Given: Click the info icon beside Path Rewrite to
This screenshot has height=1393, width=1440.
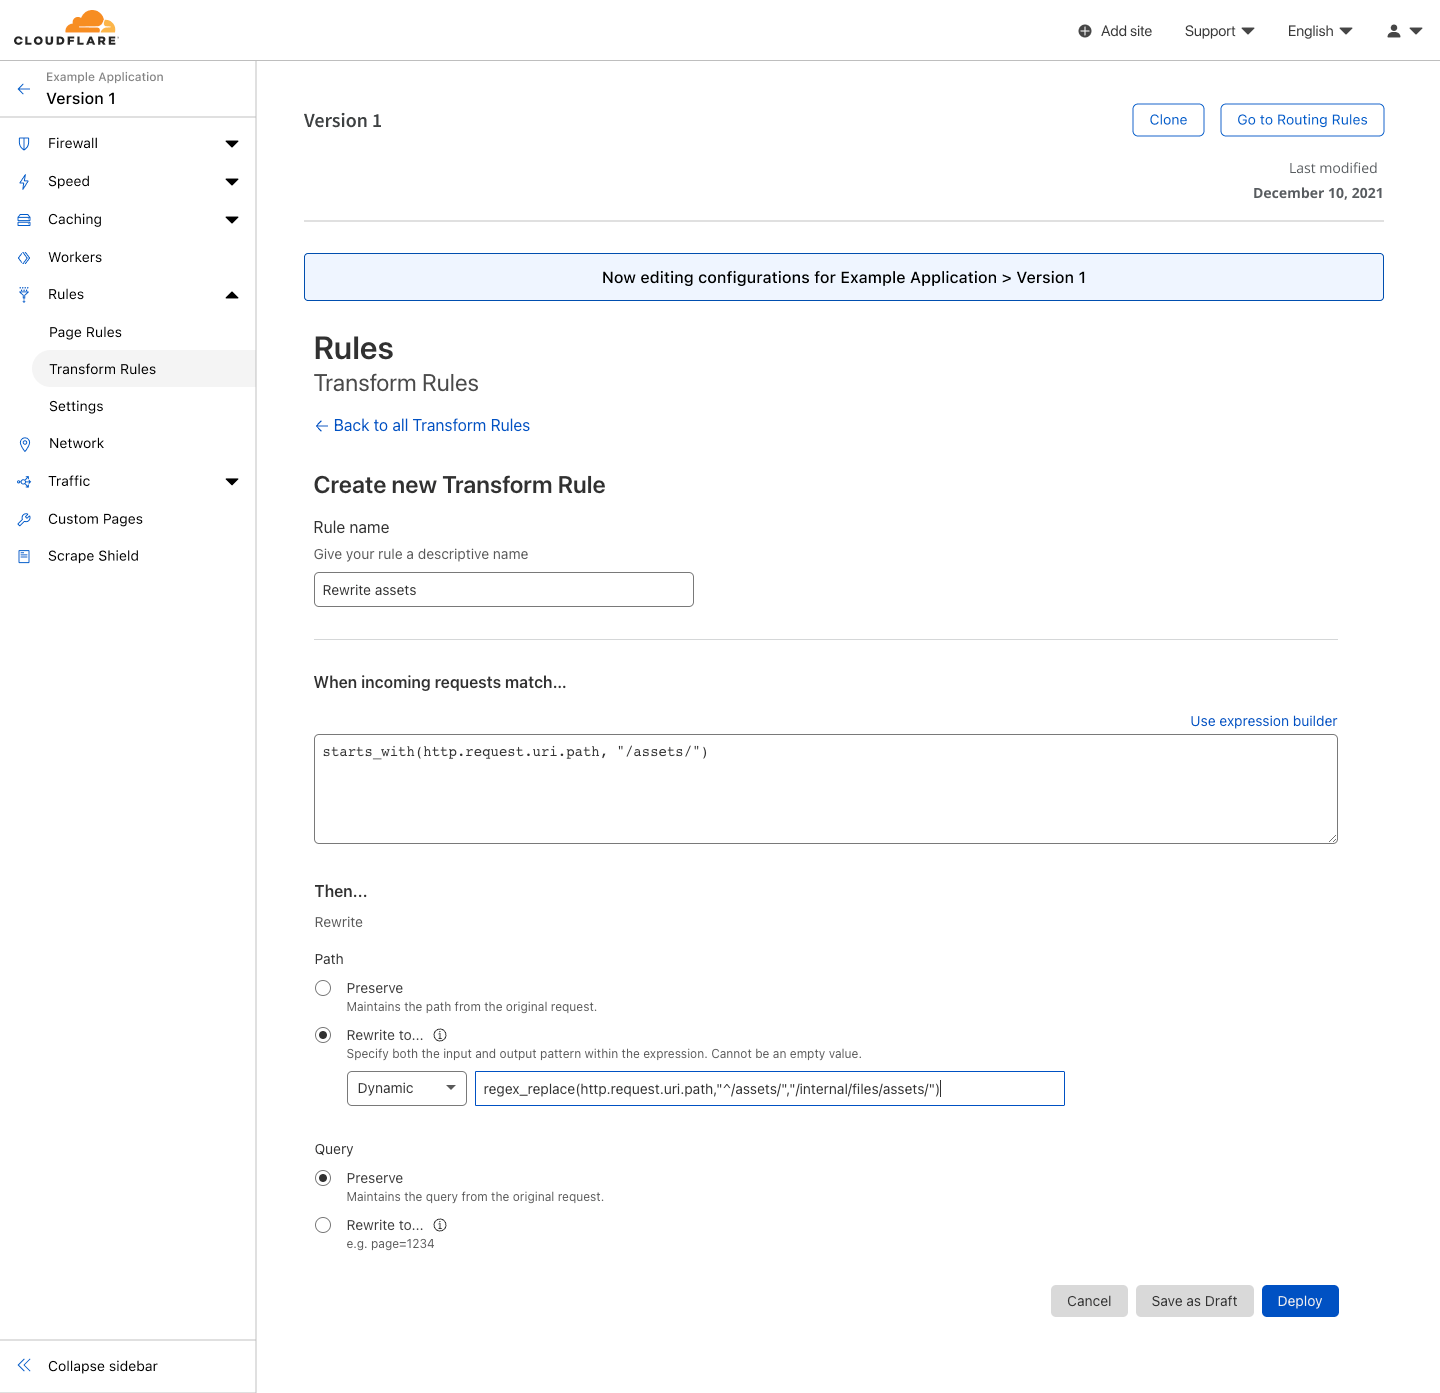Looking at the screenshot, I should tap(440, 1035).
